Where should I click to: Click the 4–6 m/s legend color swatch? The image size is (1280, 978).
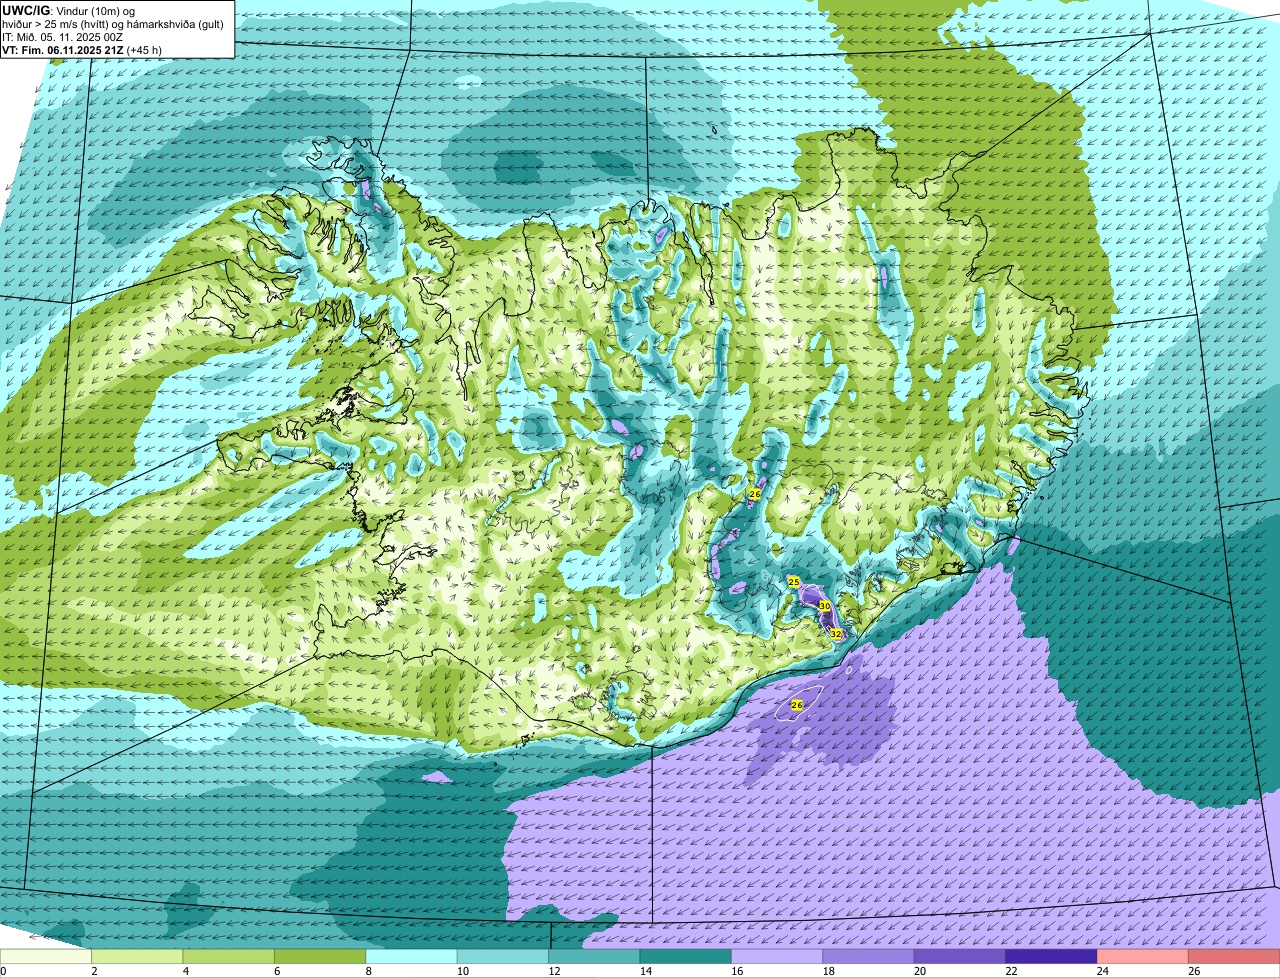(x=229, y=957)
